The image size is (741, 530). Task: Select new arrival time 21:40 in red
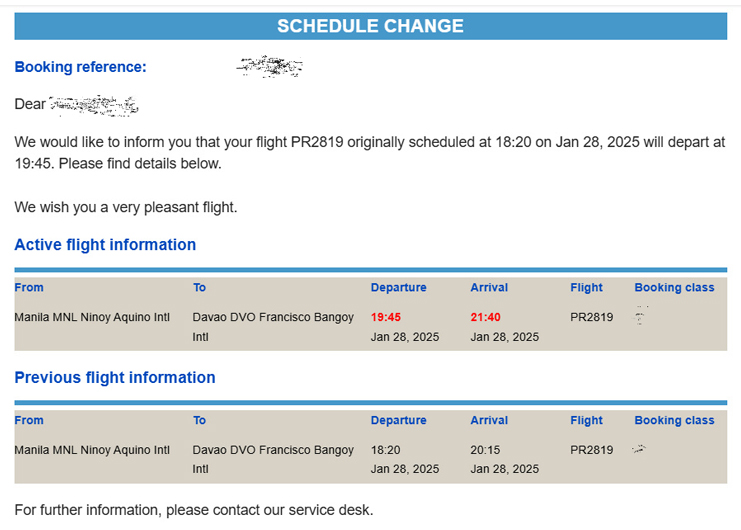point(485,317)
